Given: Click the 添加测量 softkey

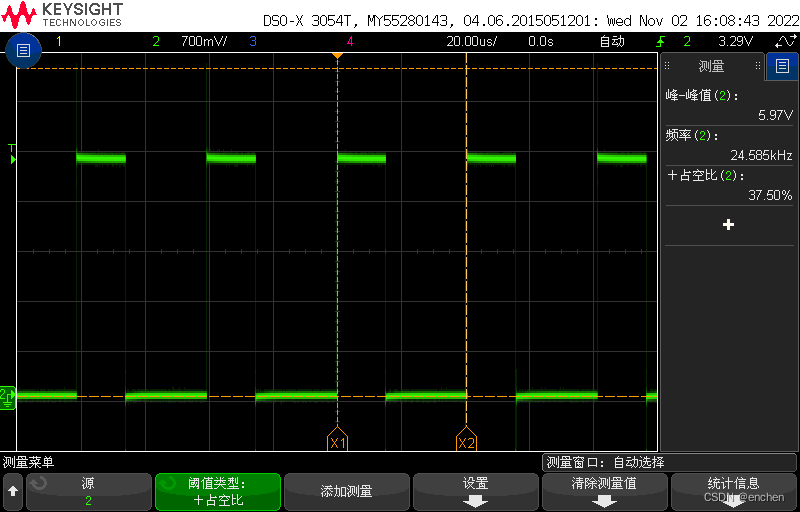Looking at the screenshot, I should tap(347, 492).
